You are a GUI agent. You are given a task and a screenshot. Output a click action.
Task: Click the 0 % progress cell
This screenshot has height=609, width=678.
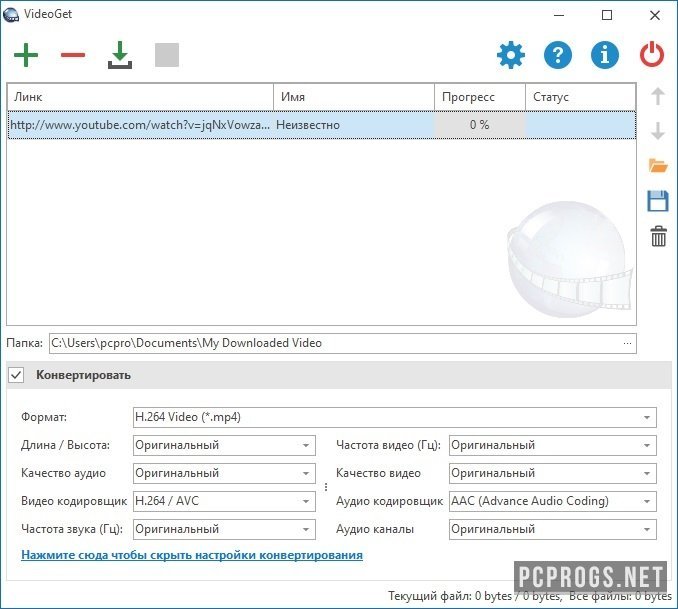click(x=480, y=125)
